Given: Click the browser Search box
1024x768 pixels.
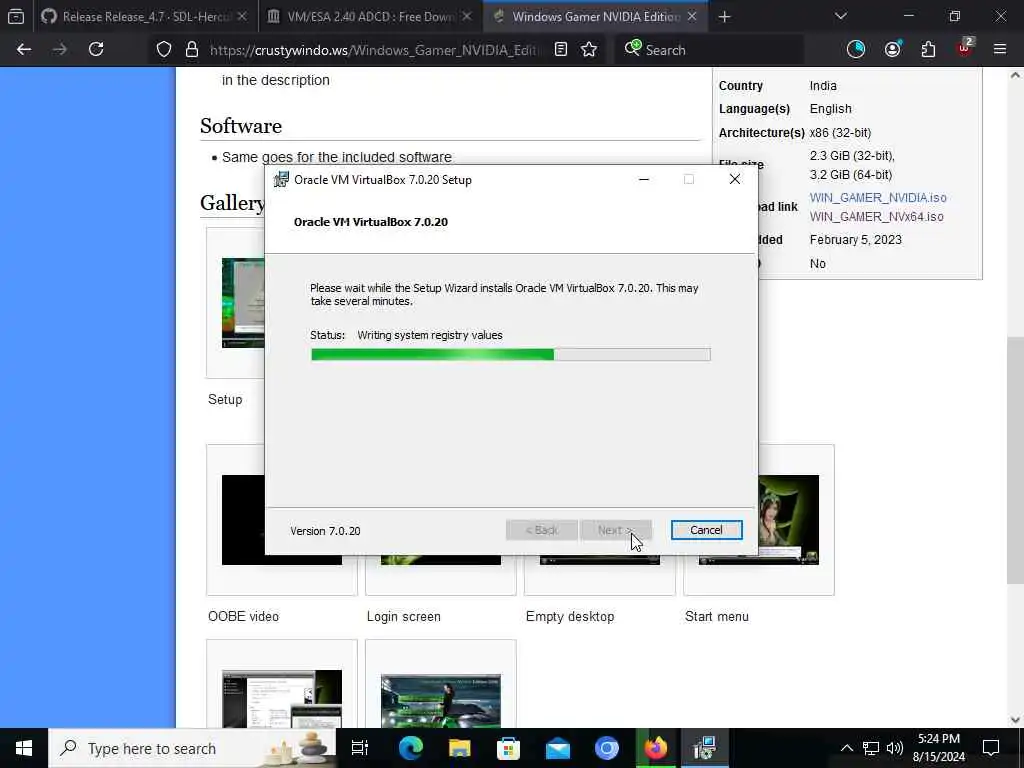Looking at the screenshot, I should pyautogui.click(x=709, y=50).
